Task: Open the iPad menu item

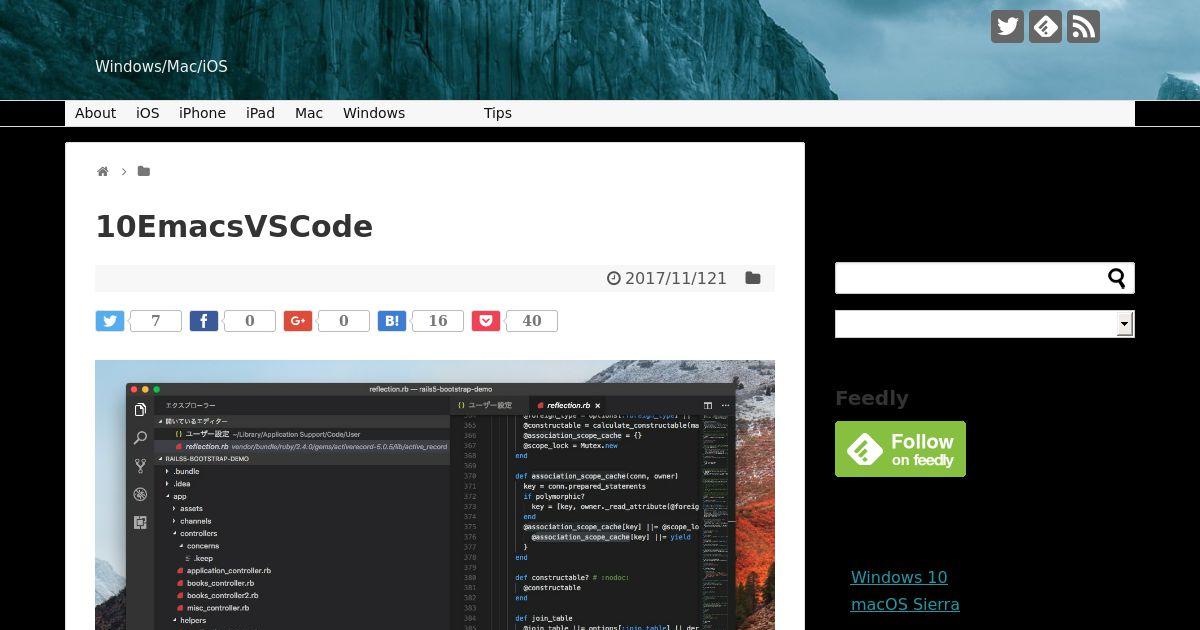Action: pyautogui.click(x=260, y=113)
